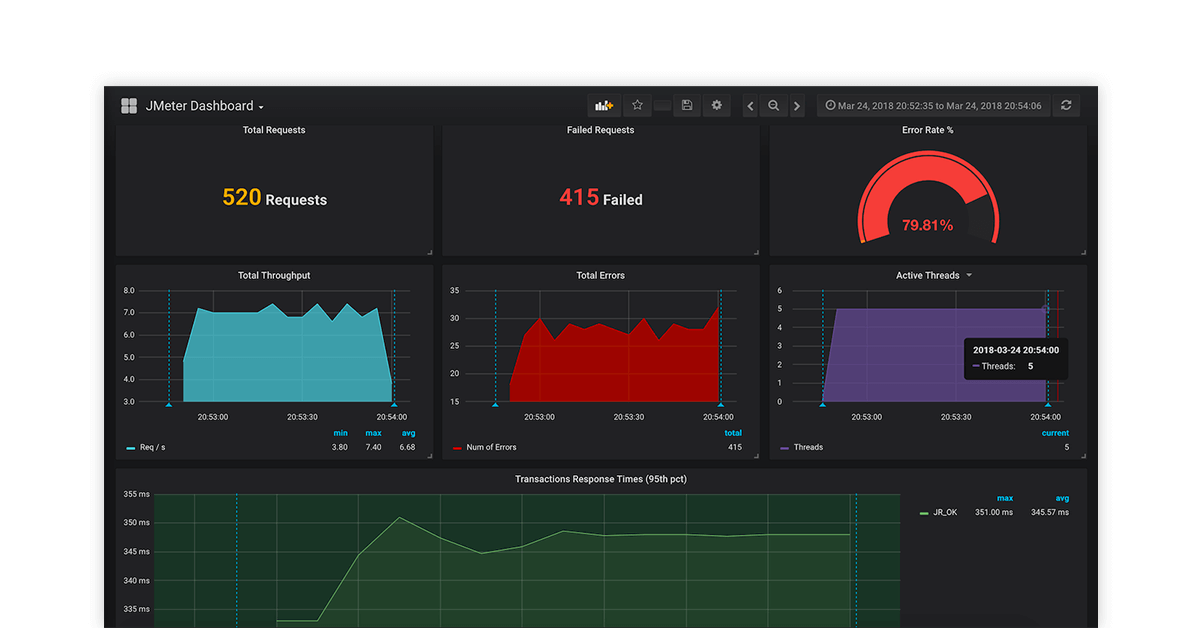Click the blank share button beside the star

click(x=662, y=105)
